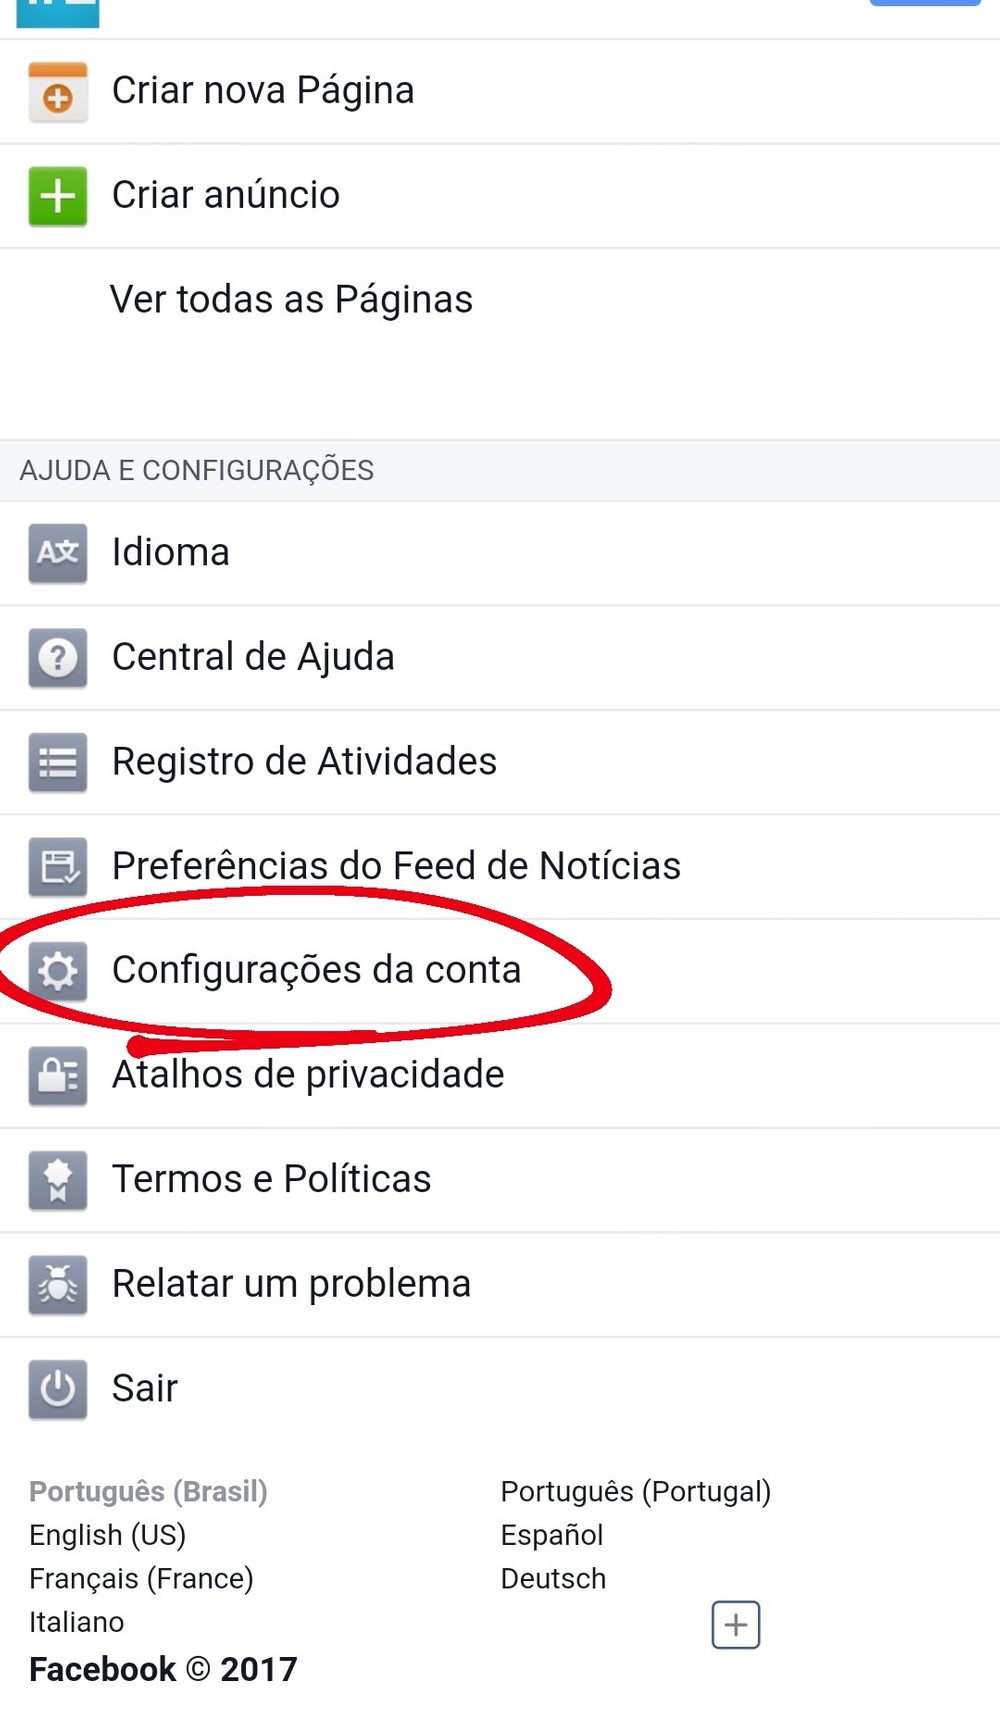
Task: Select Español language link
Action: tap(552, 1535)
